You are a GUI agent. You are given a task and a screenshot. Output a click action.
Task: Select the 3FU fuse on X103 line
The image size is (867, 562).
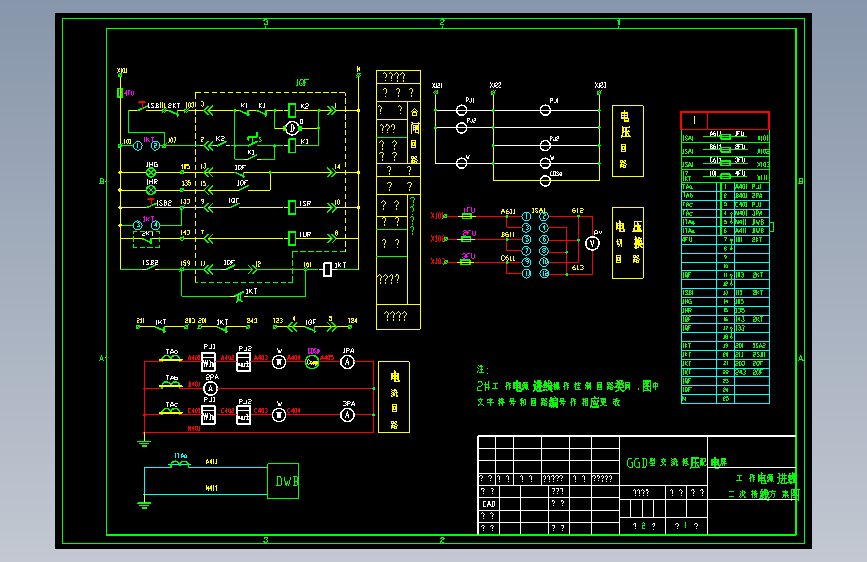[x=467, y=262]
